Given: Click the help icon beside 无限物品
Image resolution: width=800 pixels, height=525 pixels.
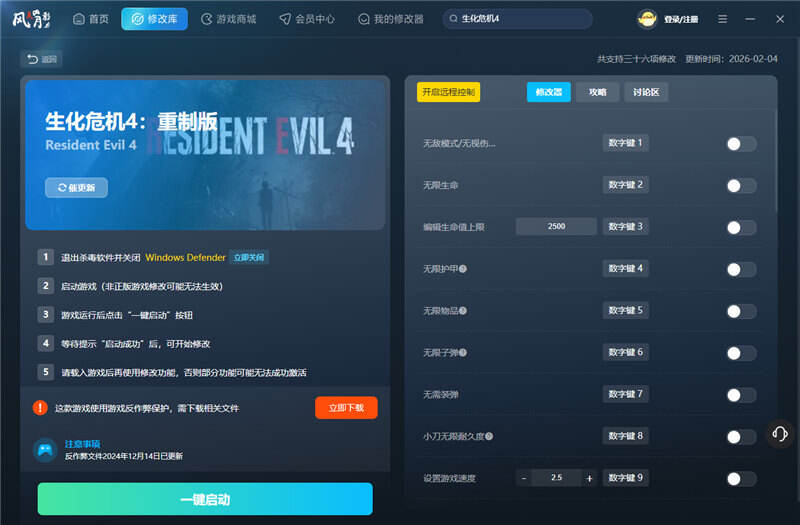Looking at the screenshot, I should [463, 311].
